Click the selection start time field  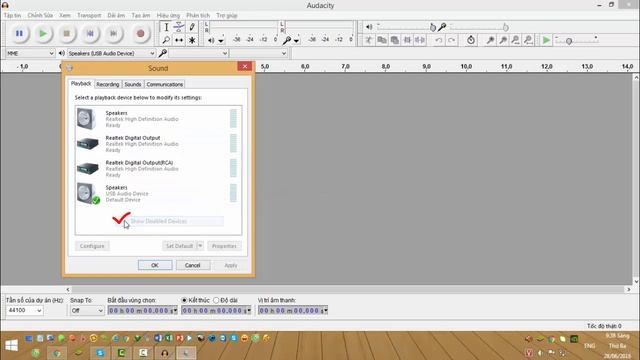click(142, 311)
